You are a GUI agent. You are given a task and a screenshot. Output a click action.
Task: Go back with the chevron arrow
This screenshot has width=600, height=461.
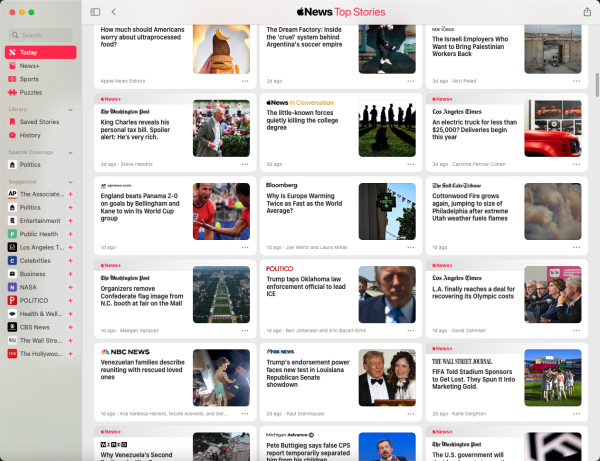pos(114,12)
